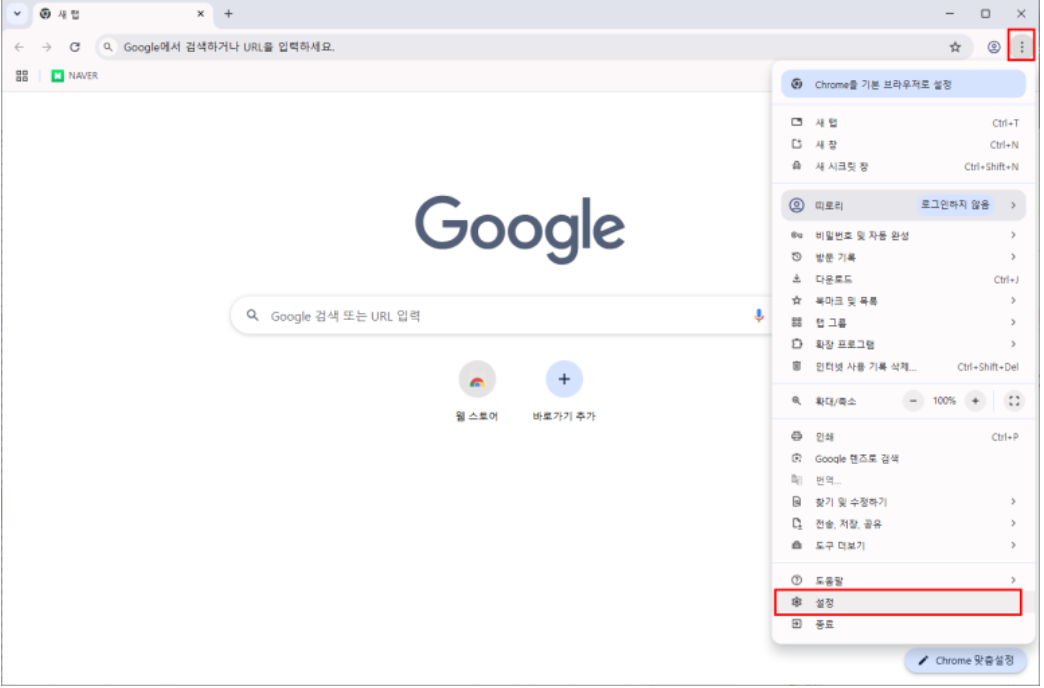Start voice search with the microphone icon
This screenshot has height=688, width=1044.
tap(758, 316)
